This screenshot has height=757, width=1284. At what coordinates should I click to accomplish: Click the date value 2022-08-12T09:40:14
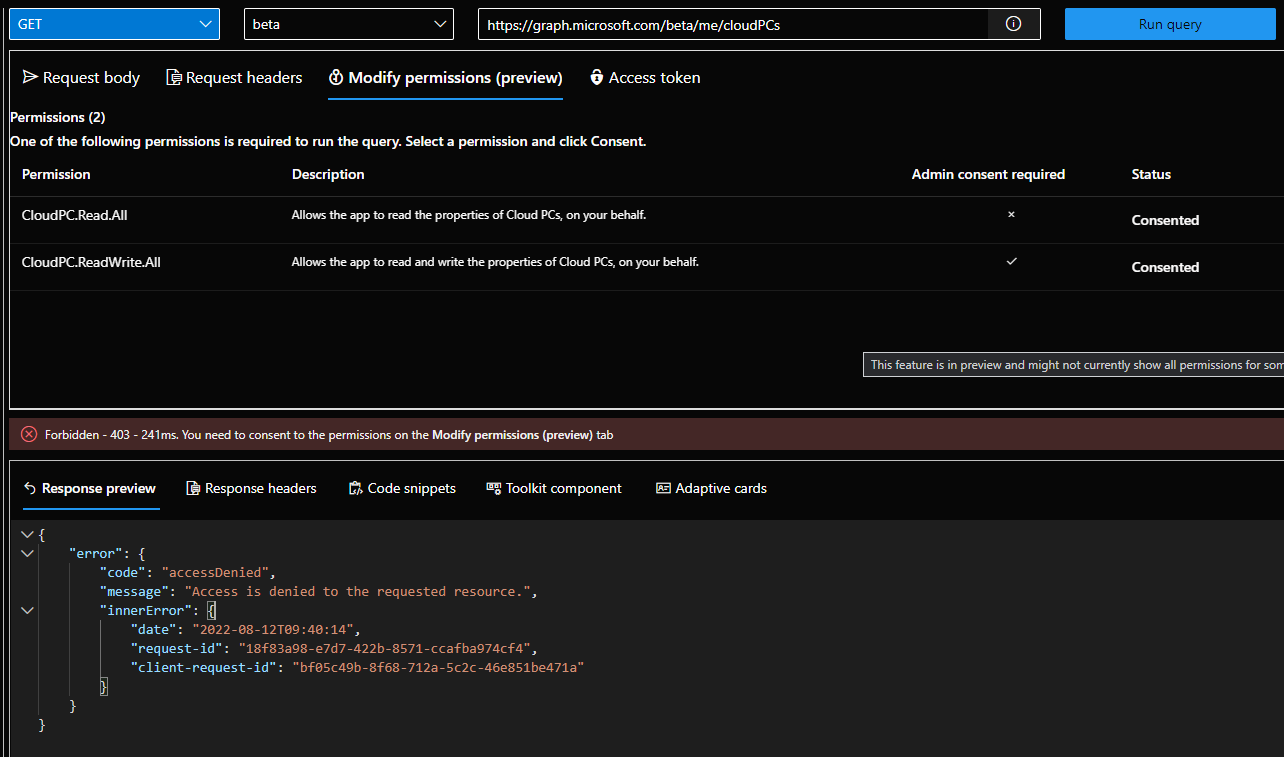click(x=274, y=629)
